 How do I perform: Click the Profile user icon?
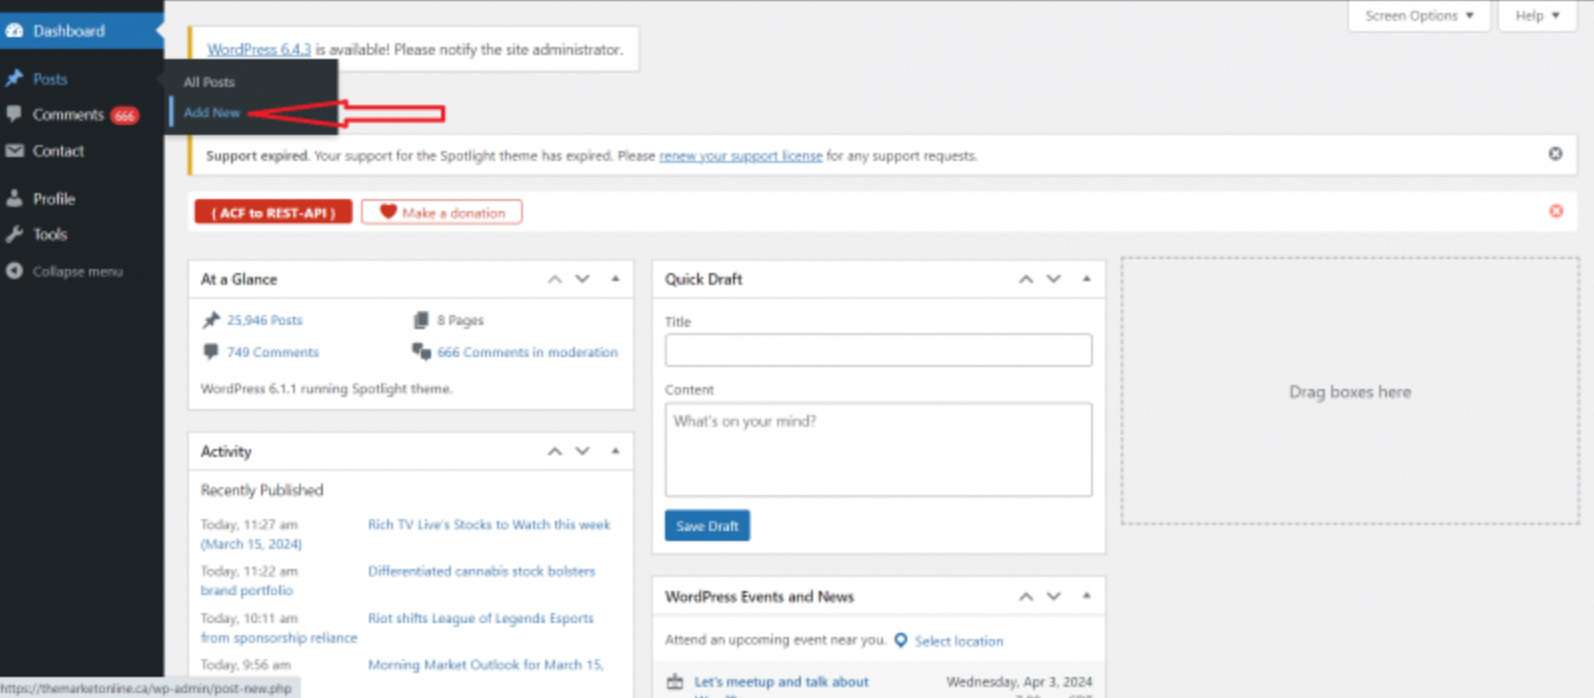click(x=15, y=199)
